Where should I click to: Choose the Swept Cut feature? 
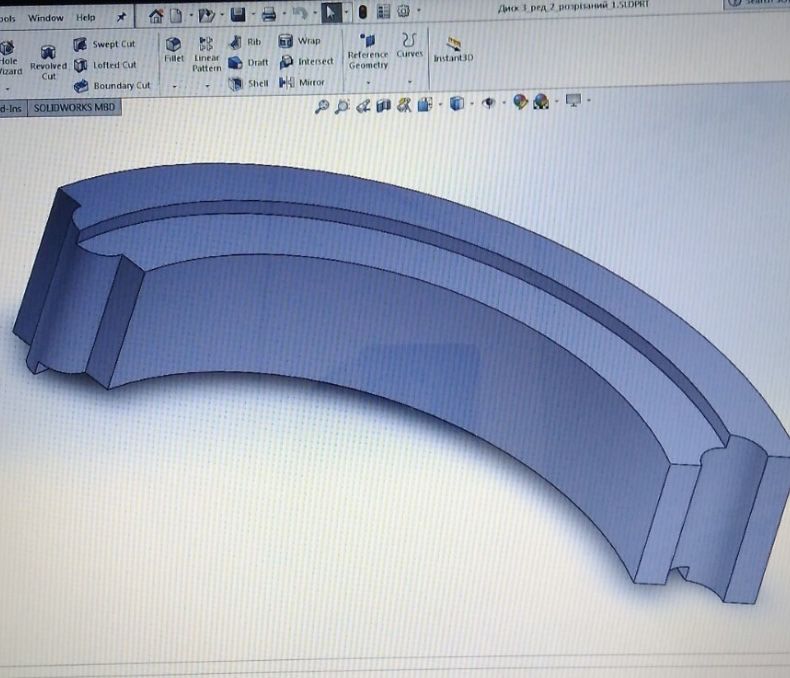(104, 44)
